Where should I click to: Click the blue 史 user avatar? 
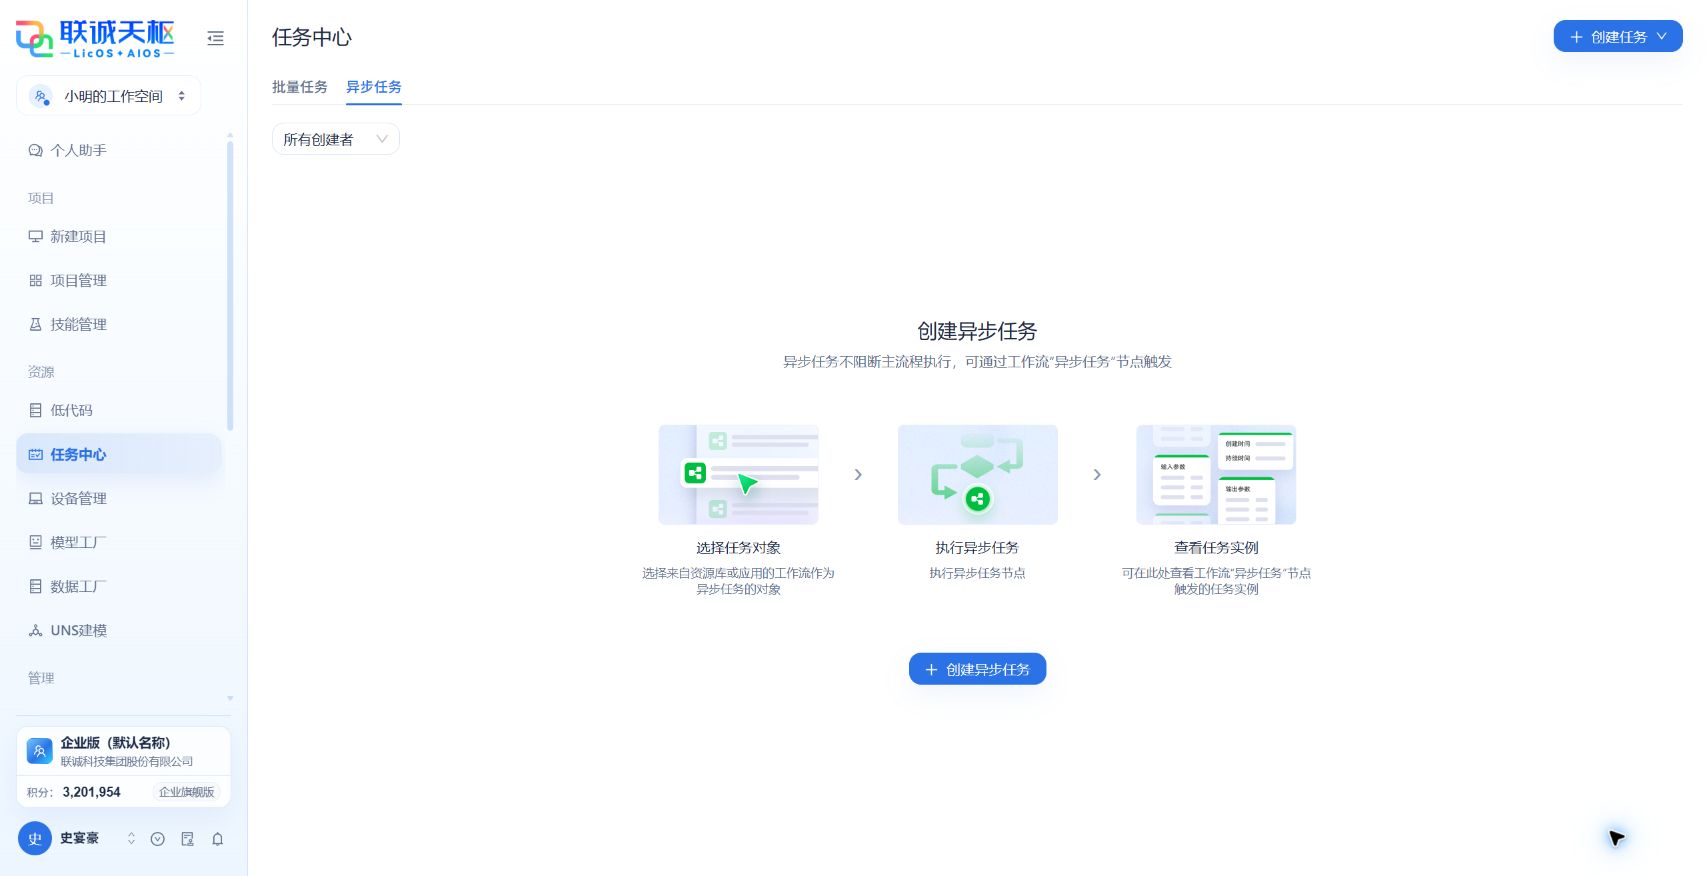(x=35, y=839)
